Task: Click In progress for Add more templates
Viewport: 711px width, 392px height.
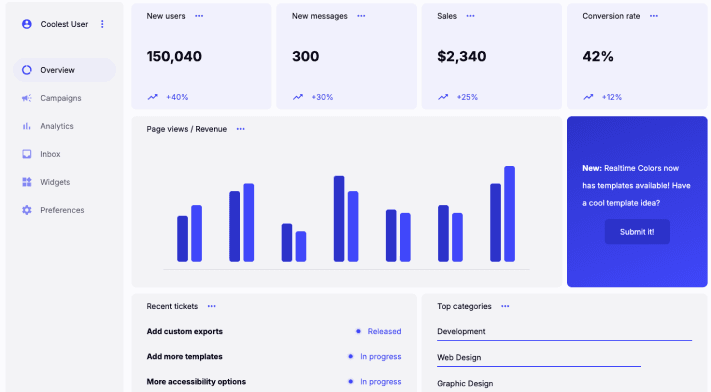Action: (380, 357)
